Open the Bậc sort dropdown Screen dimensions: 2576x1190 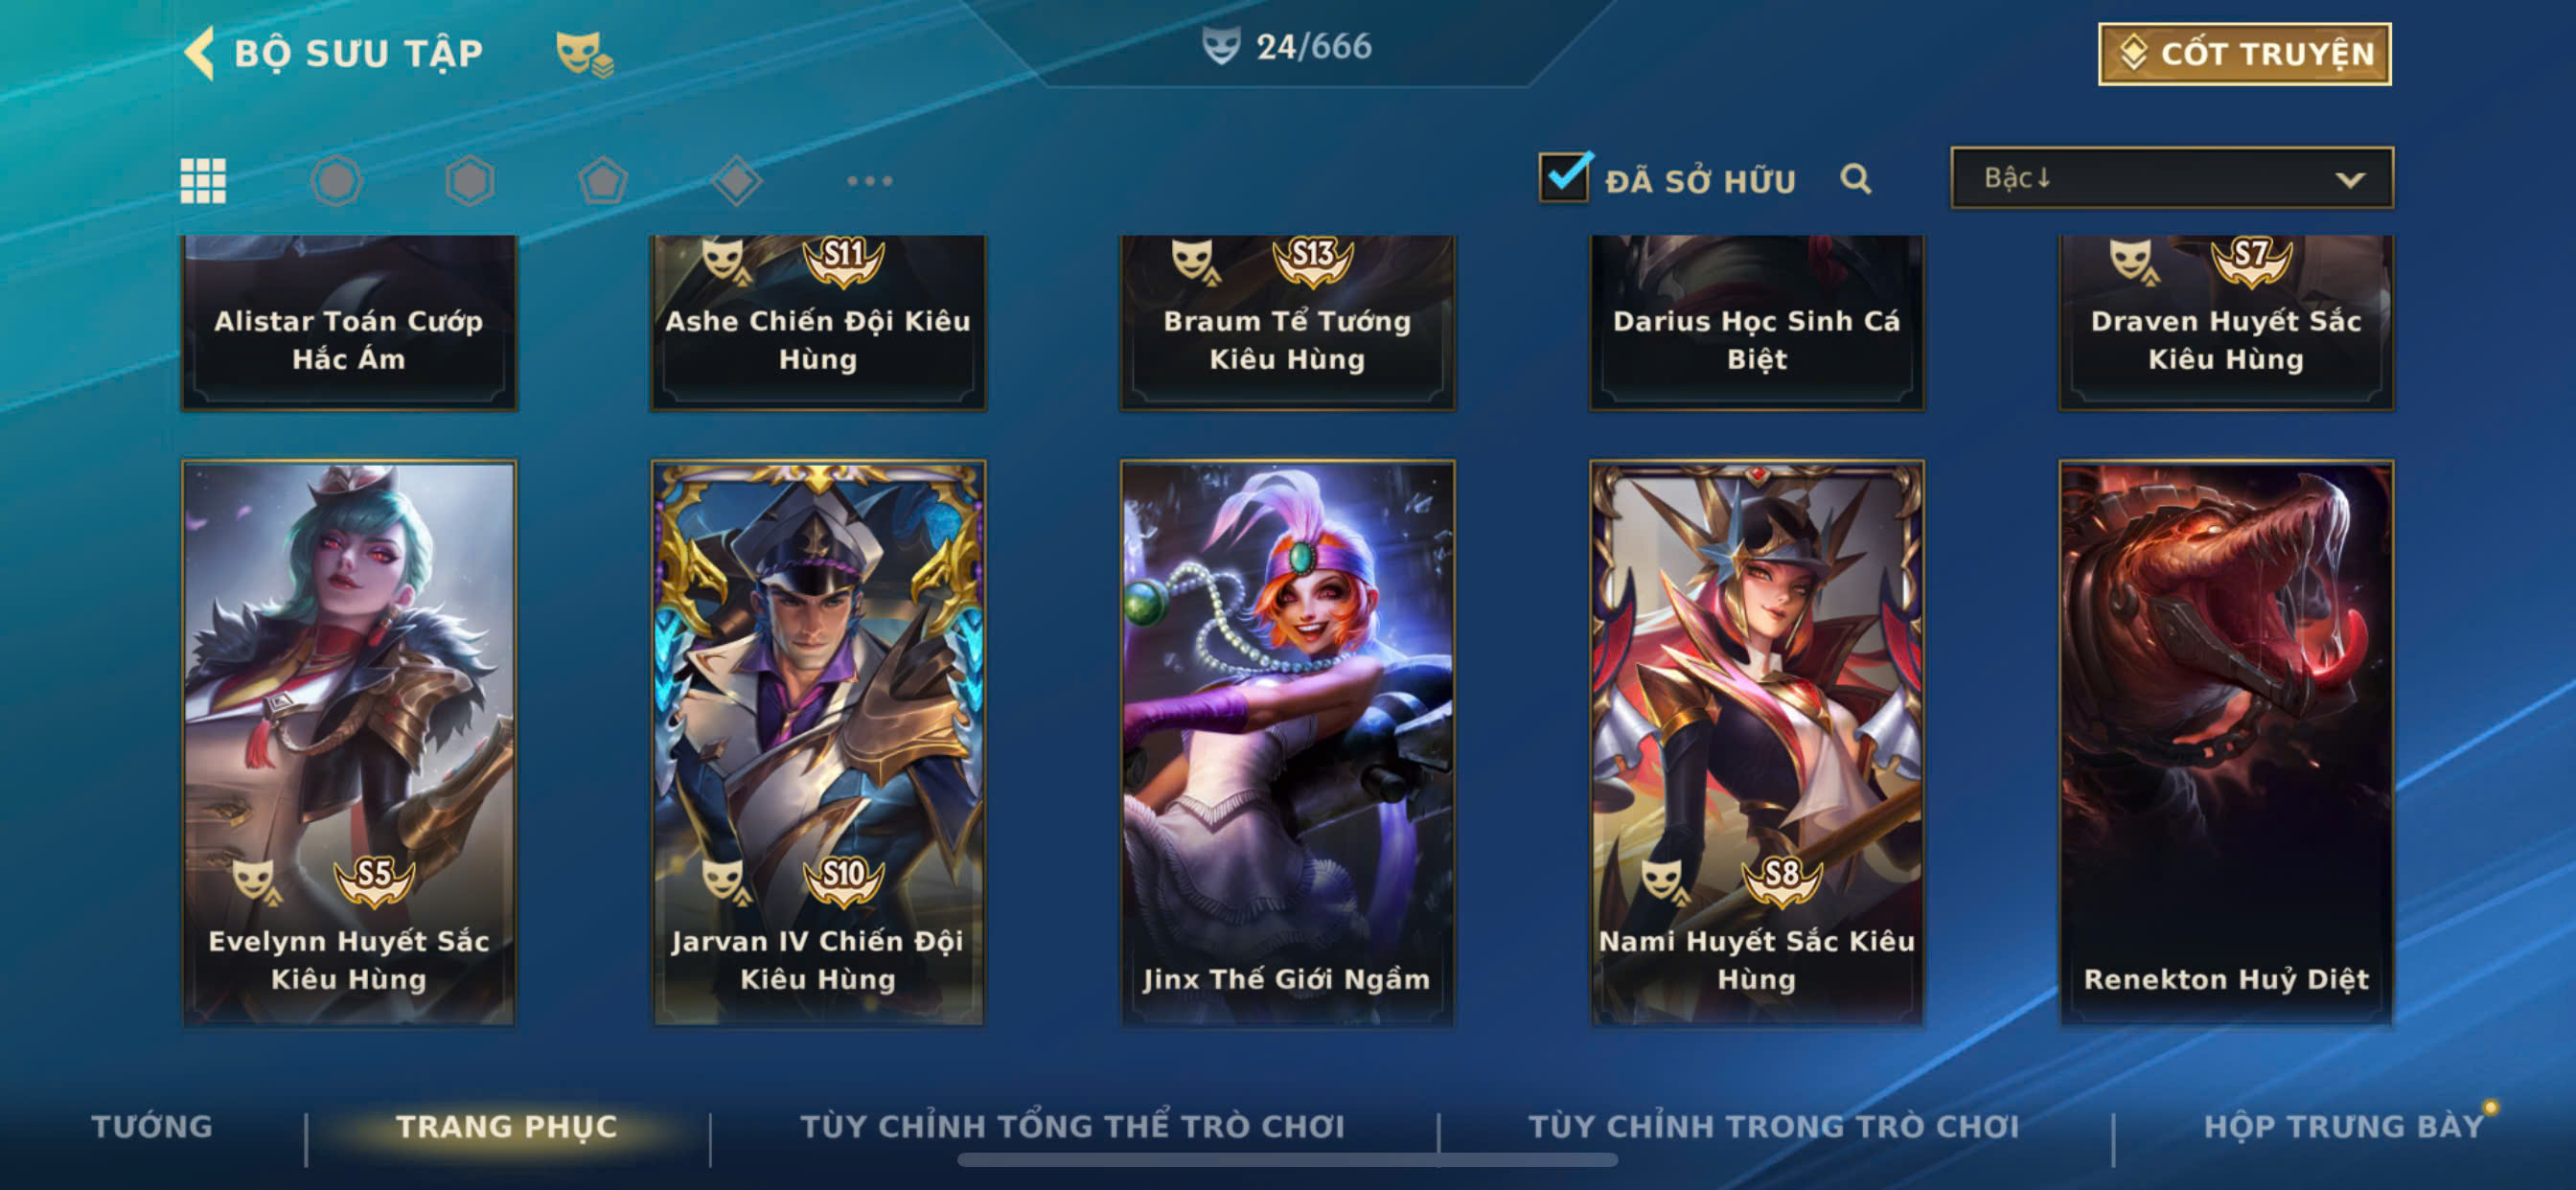point(2172,178)
